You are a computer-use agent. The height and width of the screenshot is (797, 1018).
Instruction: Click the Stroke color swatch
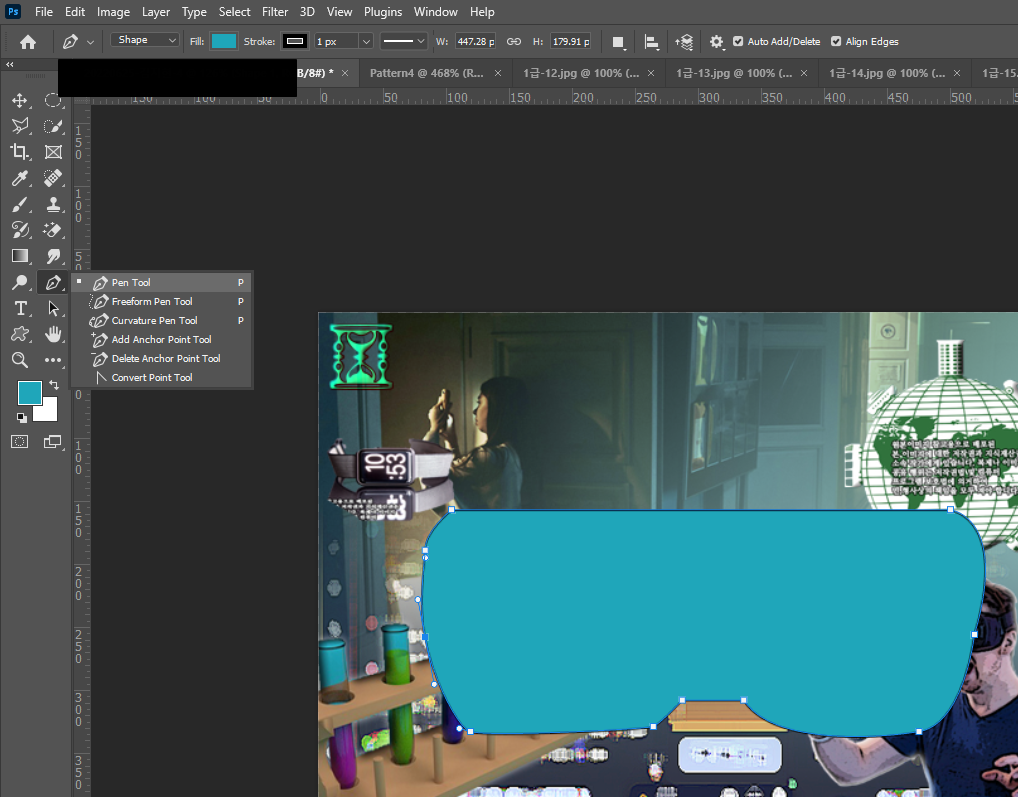[x=295, y=41]
